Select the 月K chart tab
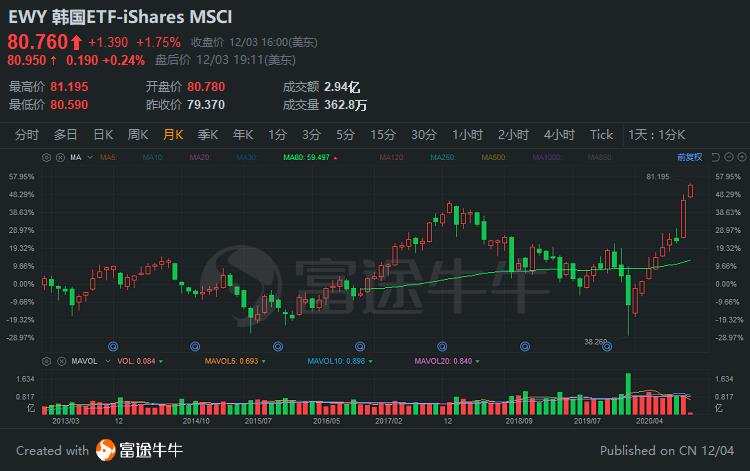The image size is (750, 471). pyautogui.click(x=173, y=135)
